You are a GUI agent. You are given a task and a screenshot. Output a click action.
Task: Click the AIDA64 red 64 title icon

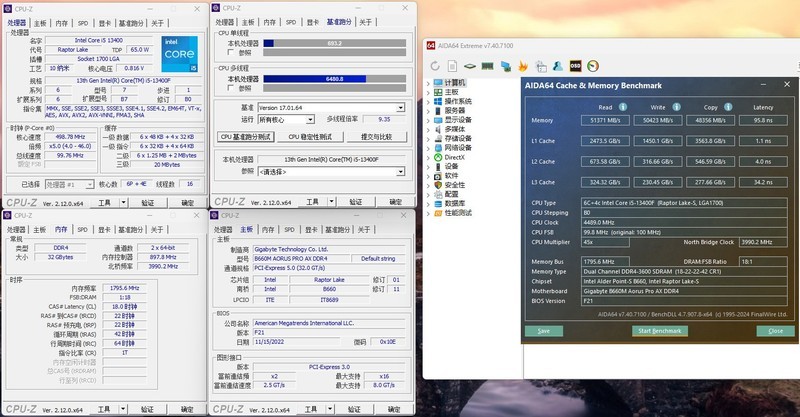431,45
